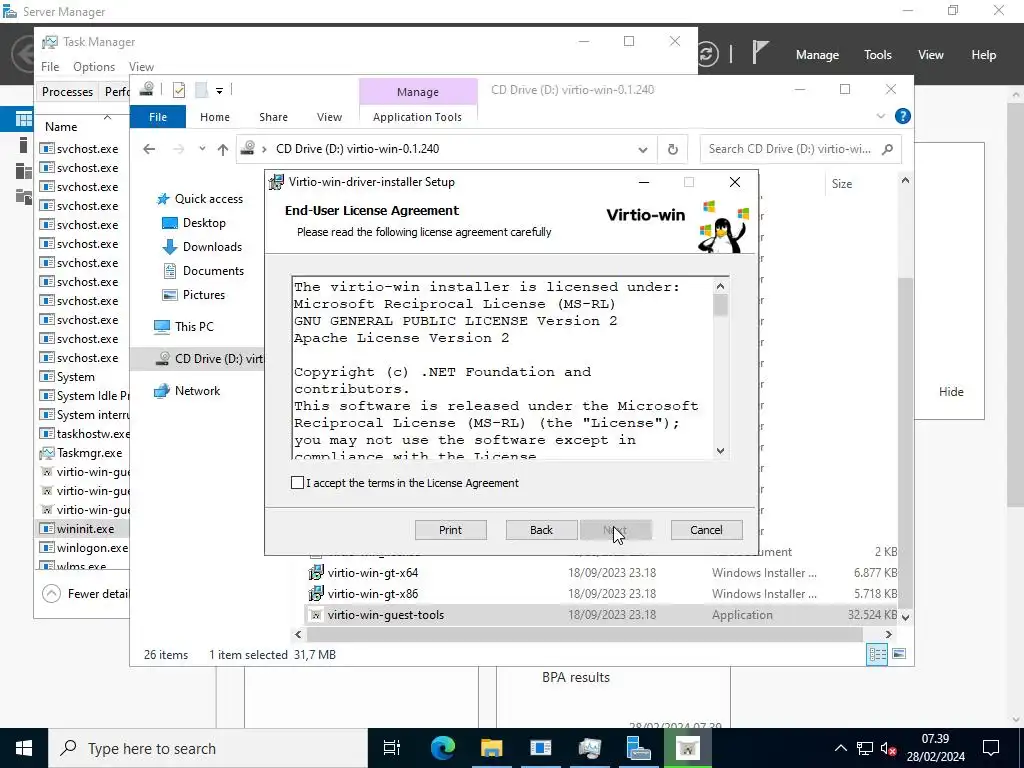Select System Idle Process row
The height and width of the screenshot is (768, 1024).
coord(84,396)
